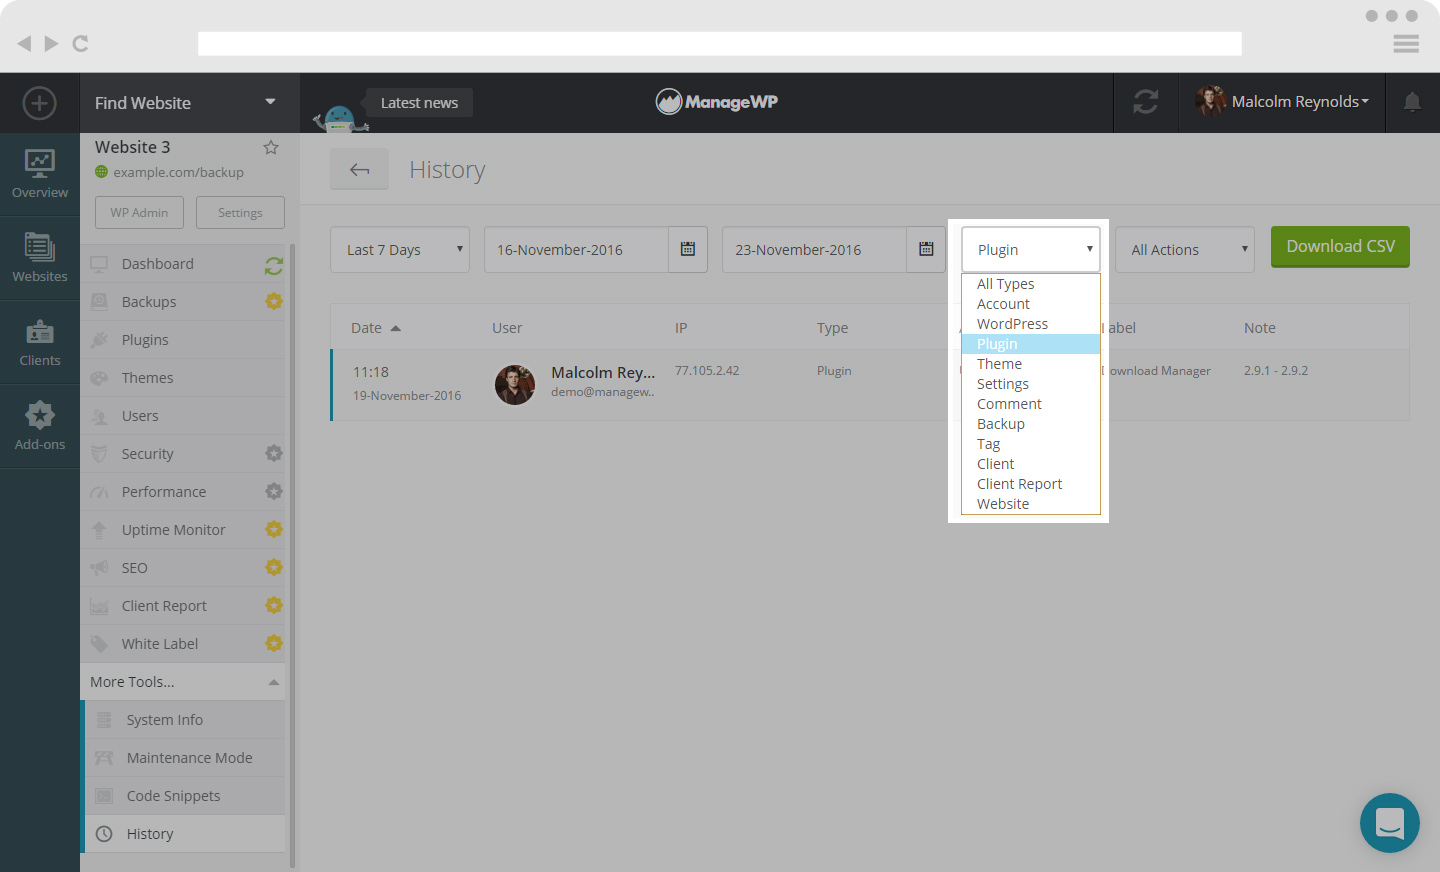Click the sync refresh icon in top bar
The width and height of the screenshot is (1440, 872).
[x=1146, y=102]
